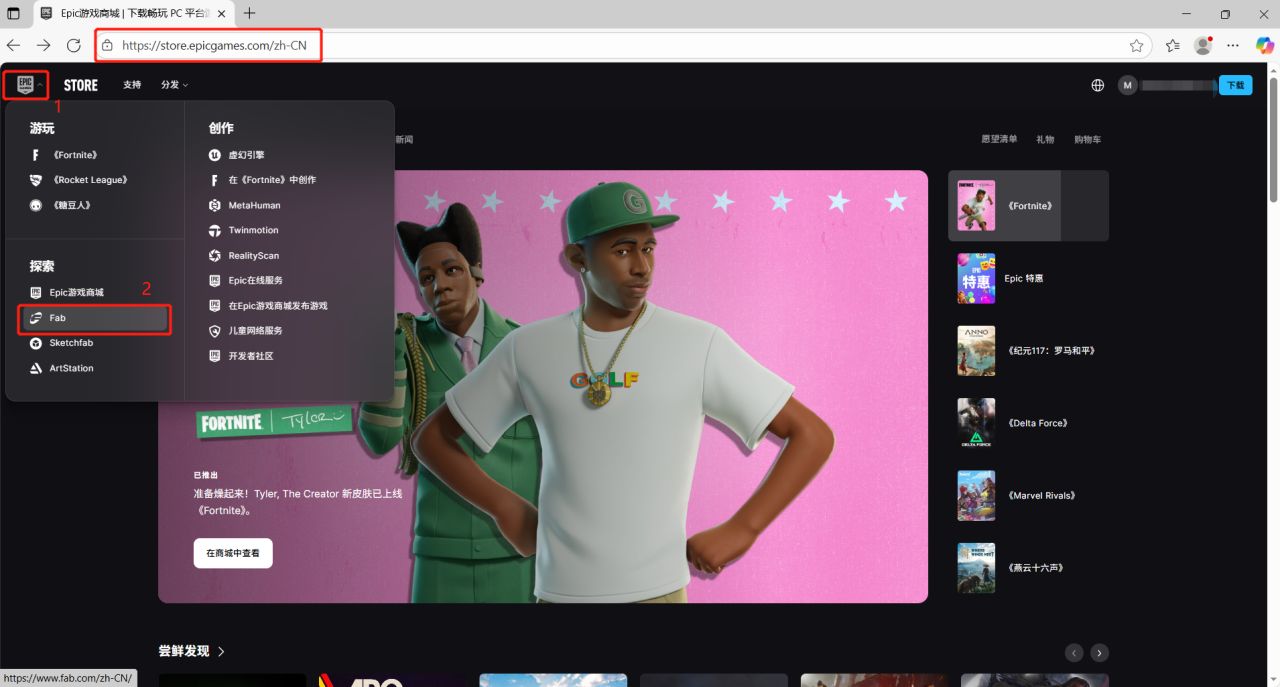Click the Twinmotion icon
Viewport: 1280px width, 687px height.
215,230
